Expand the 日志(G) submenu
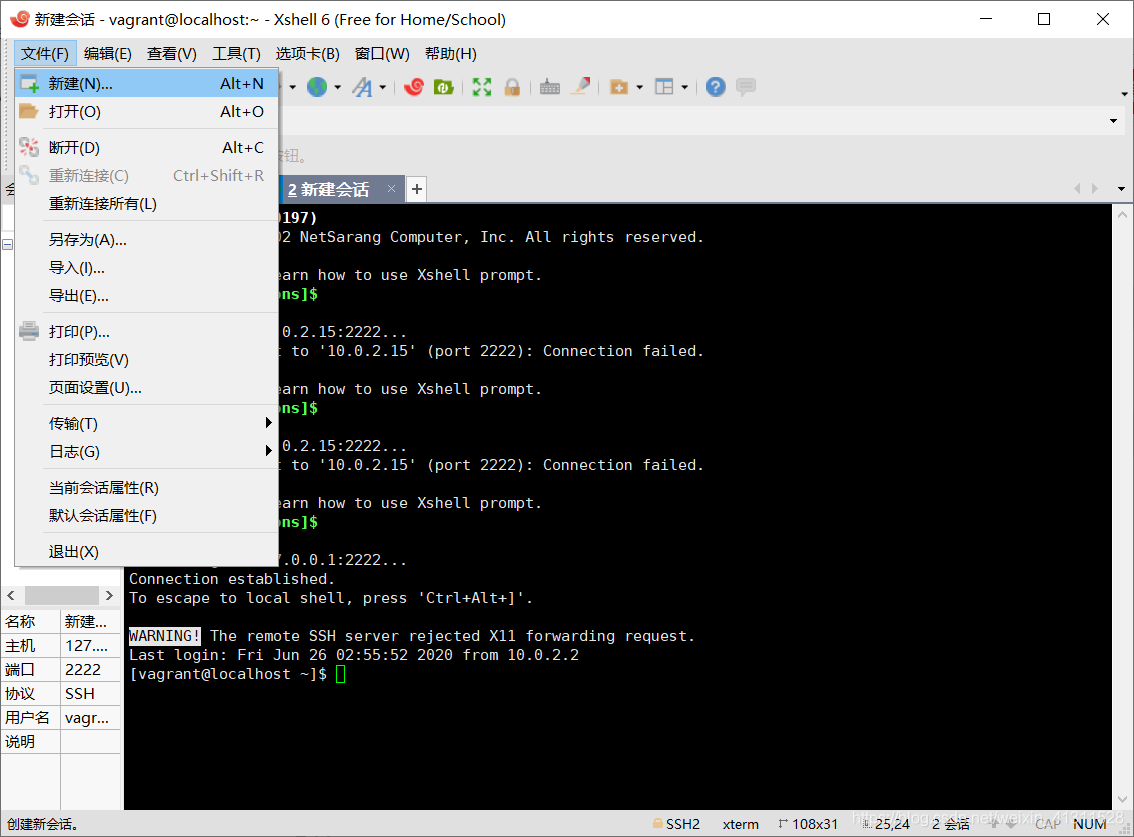Image resolution: width=1134 pixels, height=837 pixels. point(268,451)
